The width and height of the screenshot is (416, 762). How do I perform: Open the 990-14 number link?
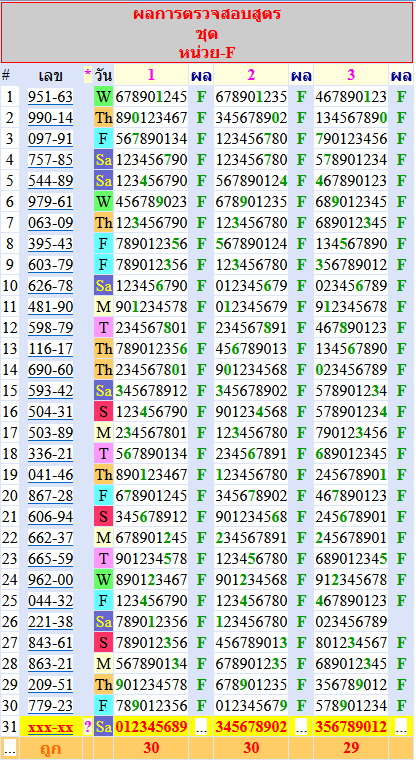pyautogui.click(x=51, y=118)
